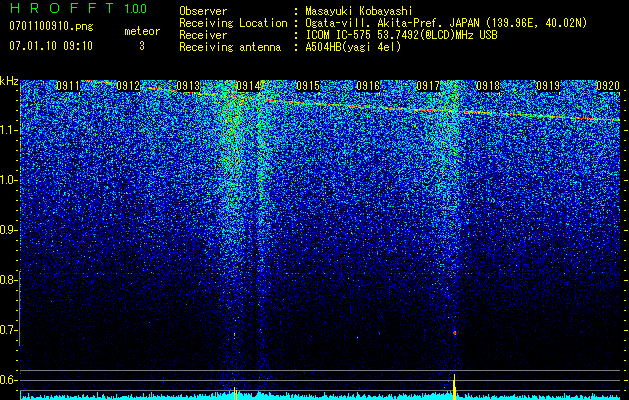Click the 0.6 kHz axis label

point(9,380)
